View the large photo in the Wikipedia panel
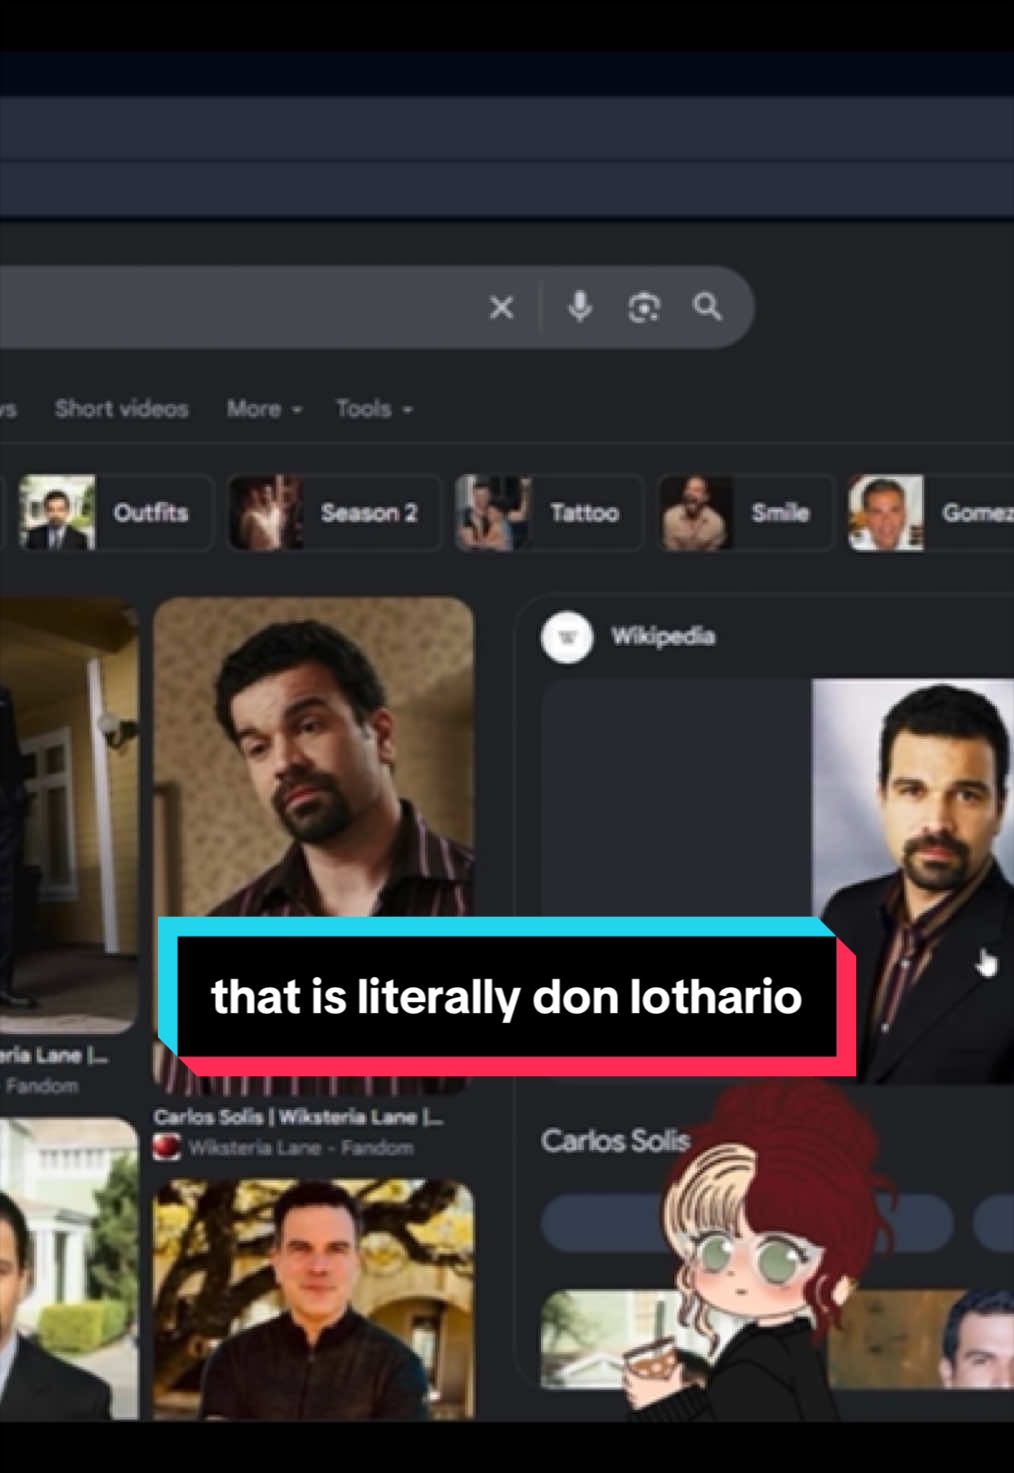Image resolution: width=1014 pixels, height=1473 pixels. pyautogui.click(x=912, y=880)
